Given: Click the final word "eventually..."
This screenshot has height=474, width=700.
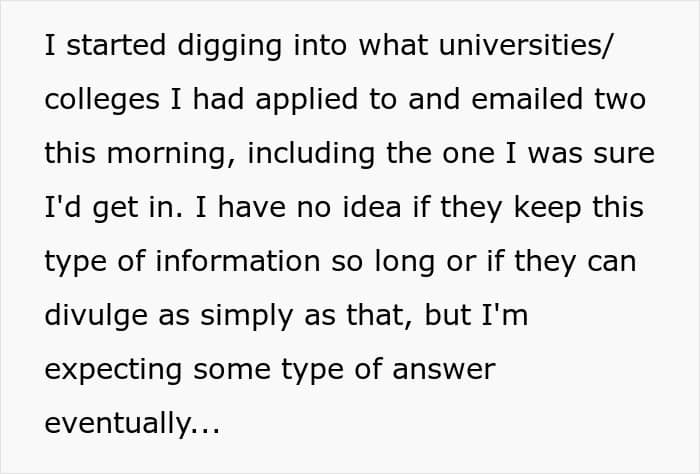Looking at the screenshot, I should [131, 424].
